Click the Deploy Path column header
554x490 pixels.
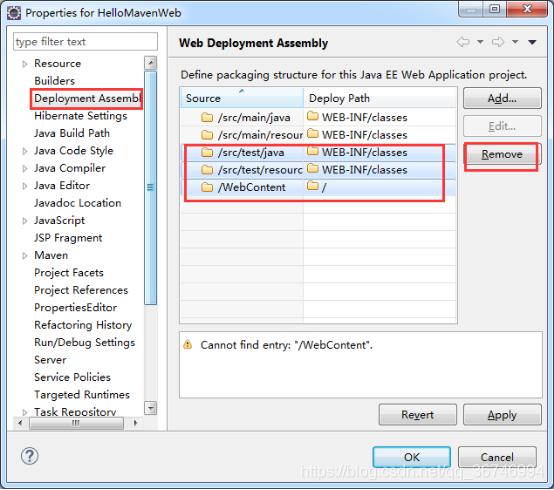click(380, 98)
